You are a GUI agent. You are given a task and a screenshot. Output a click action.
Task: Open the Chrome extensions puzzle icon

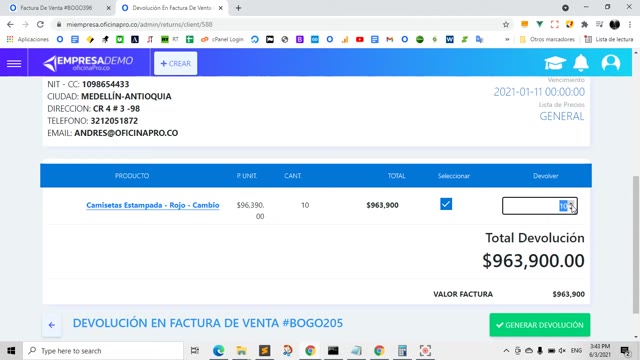[584, 24]
